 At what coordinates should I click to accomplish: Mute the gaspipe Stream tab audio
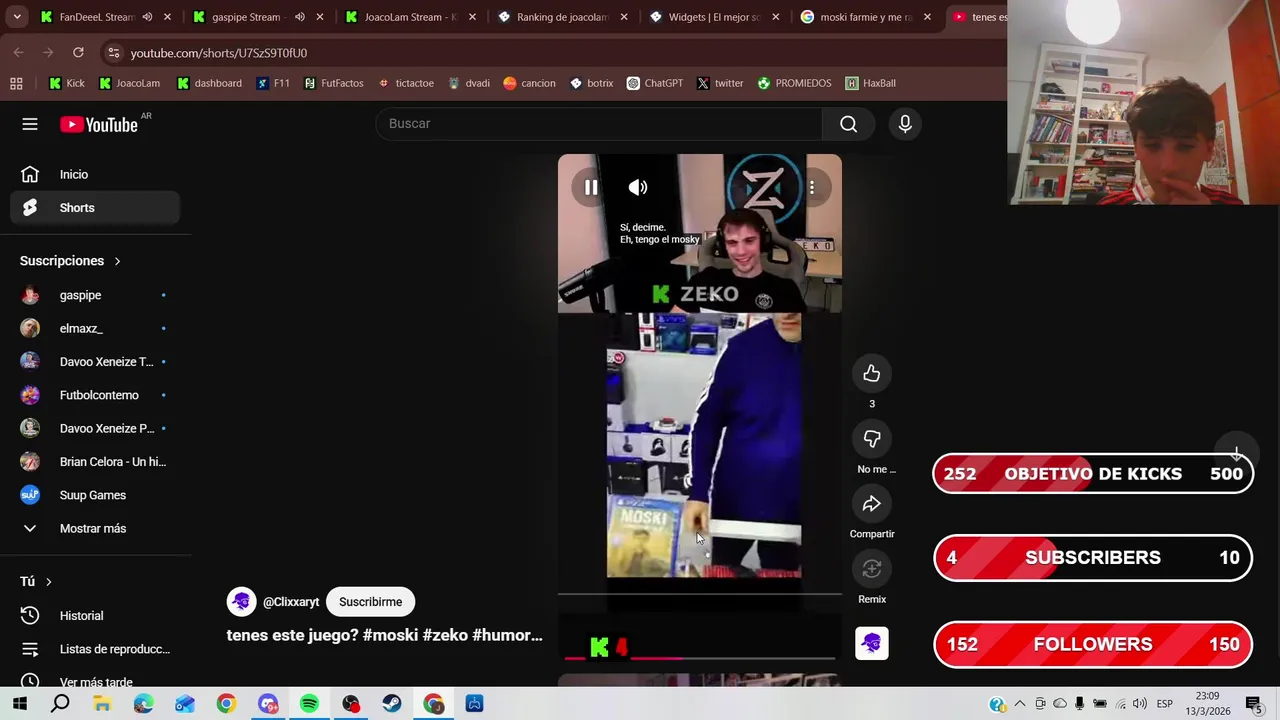[x=299, y=17]
